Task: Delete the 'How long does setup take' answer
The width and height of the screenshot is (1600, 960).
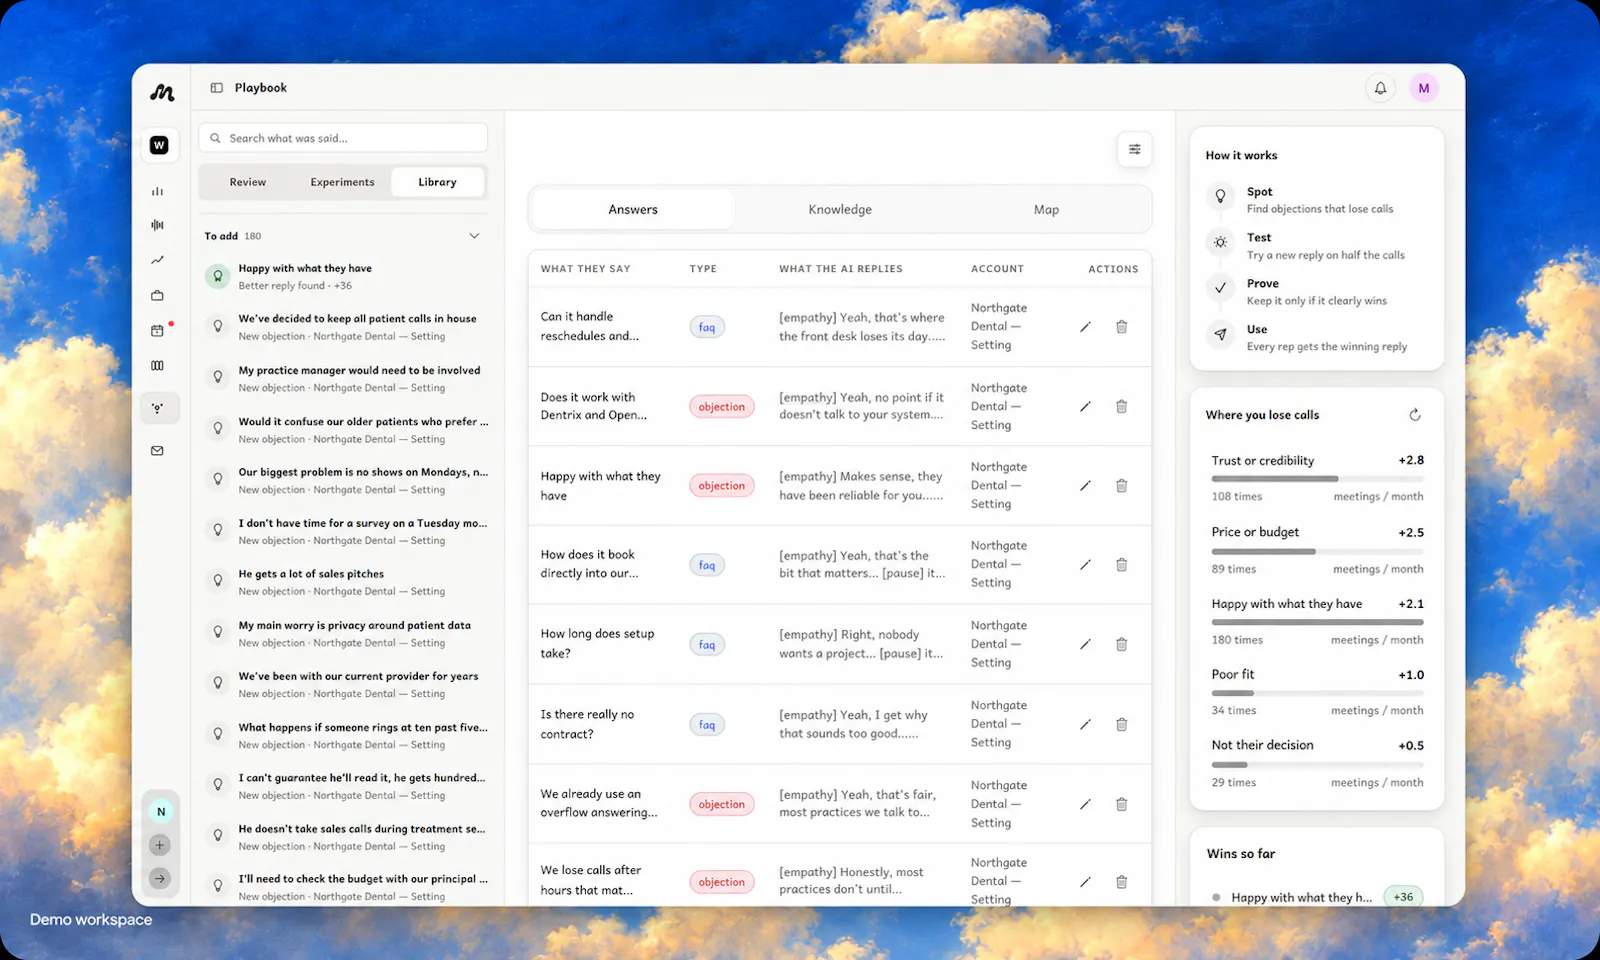Action: click(x=1122, y=645)
